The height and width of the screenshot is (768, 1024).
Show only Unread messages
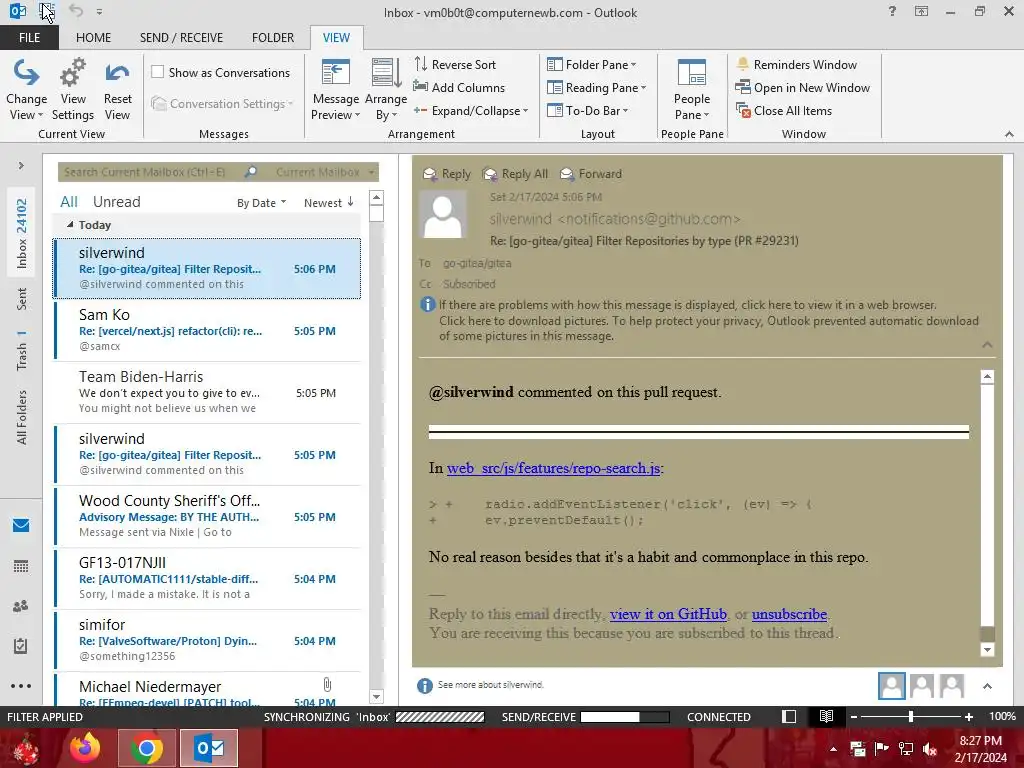(x=116, y=202)
